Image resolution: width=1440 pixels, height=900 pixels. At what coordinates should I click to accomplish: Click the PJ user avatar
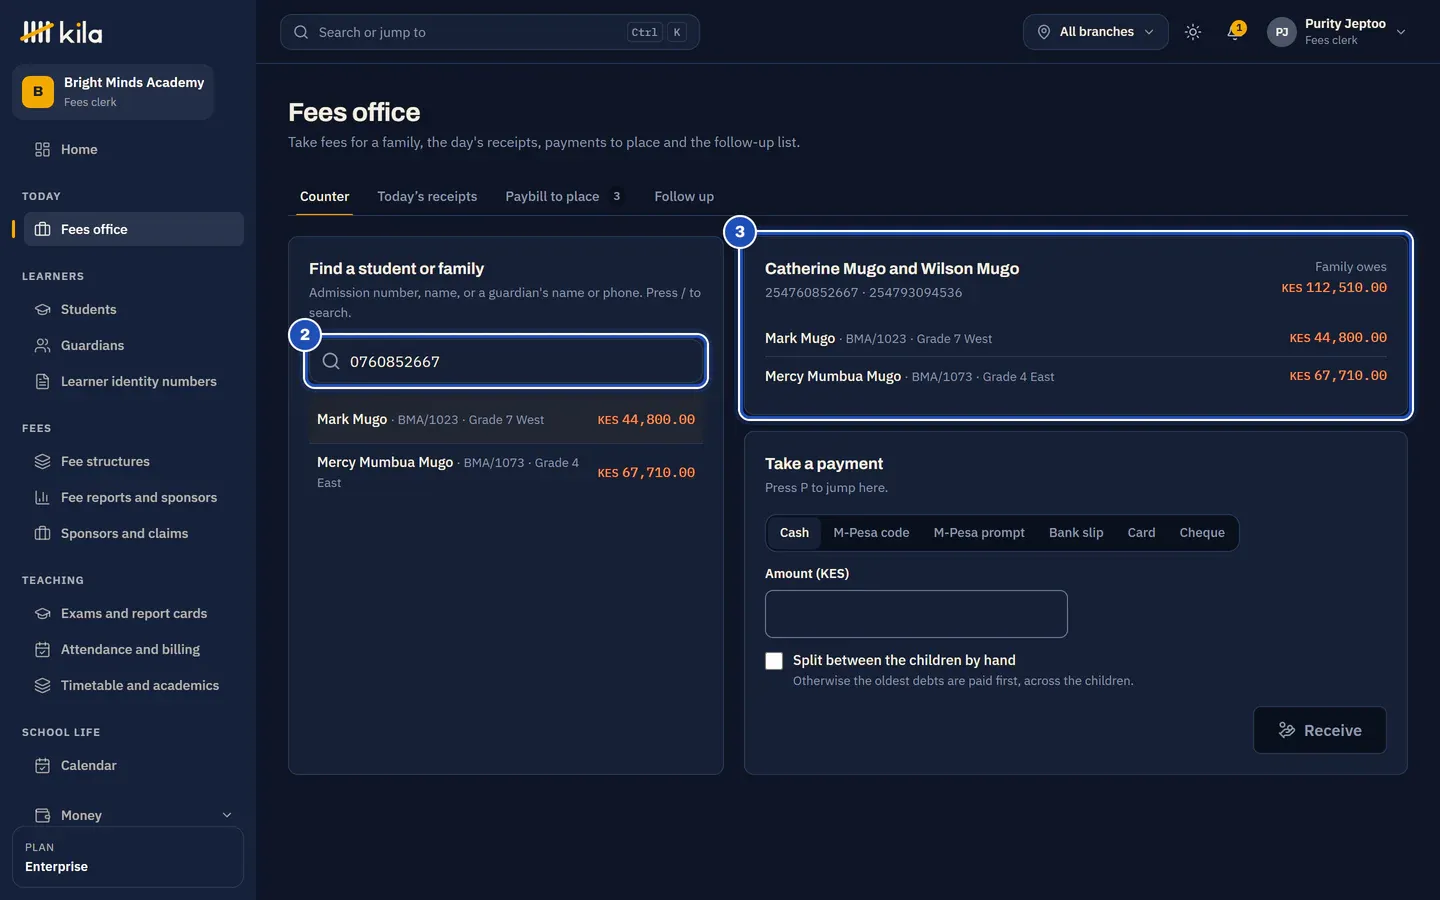point(1282,32)
